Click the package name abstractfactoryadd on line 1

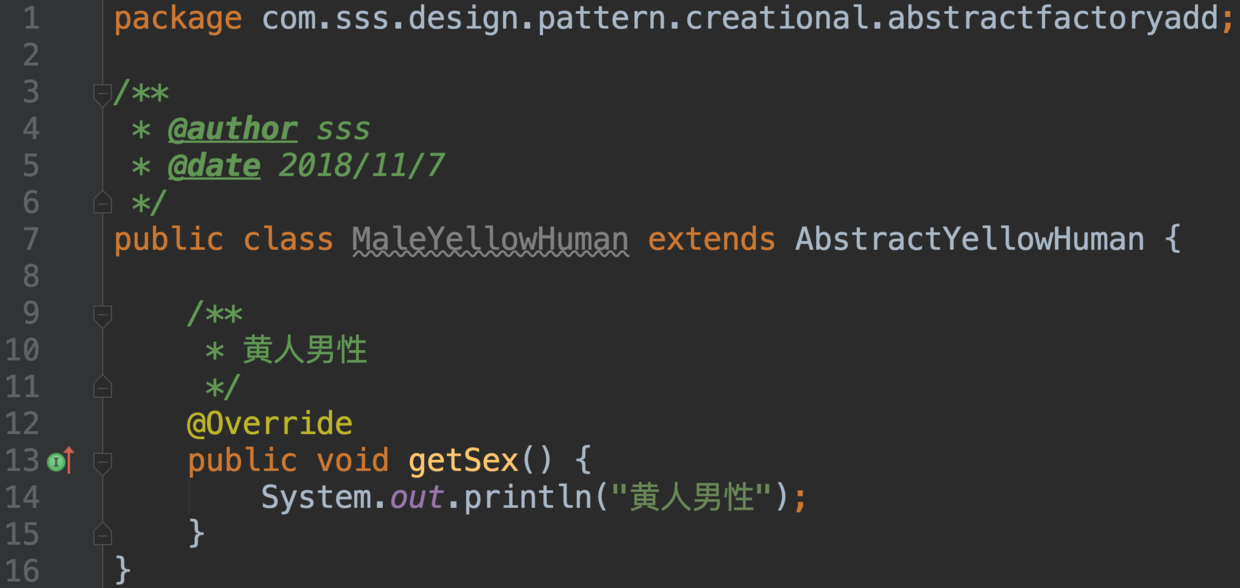coord(1053,19)
